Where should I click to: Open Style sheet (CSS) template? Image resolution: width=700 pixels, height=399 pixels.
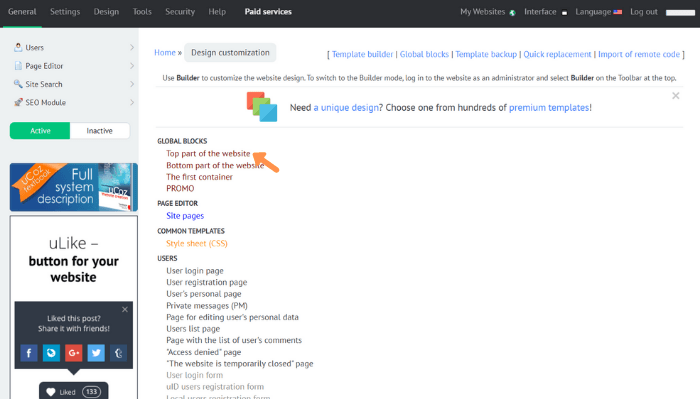tap(196, 243)
